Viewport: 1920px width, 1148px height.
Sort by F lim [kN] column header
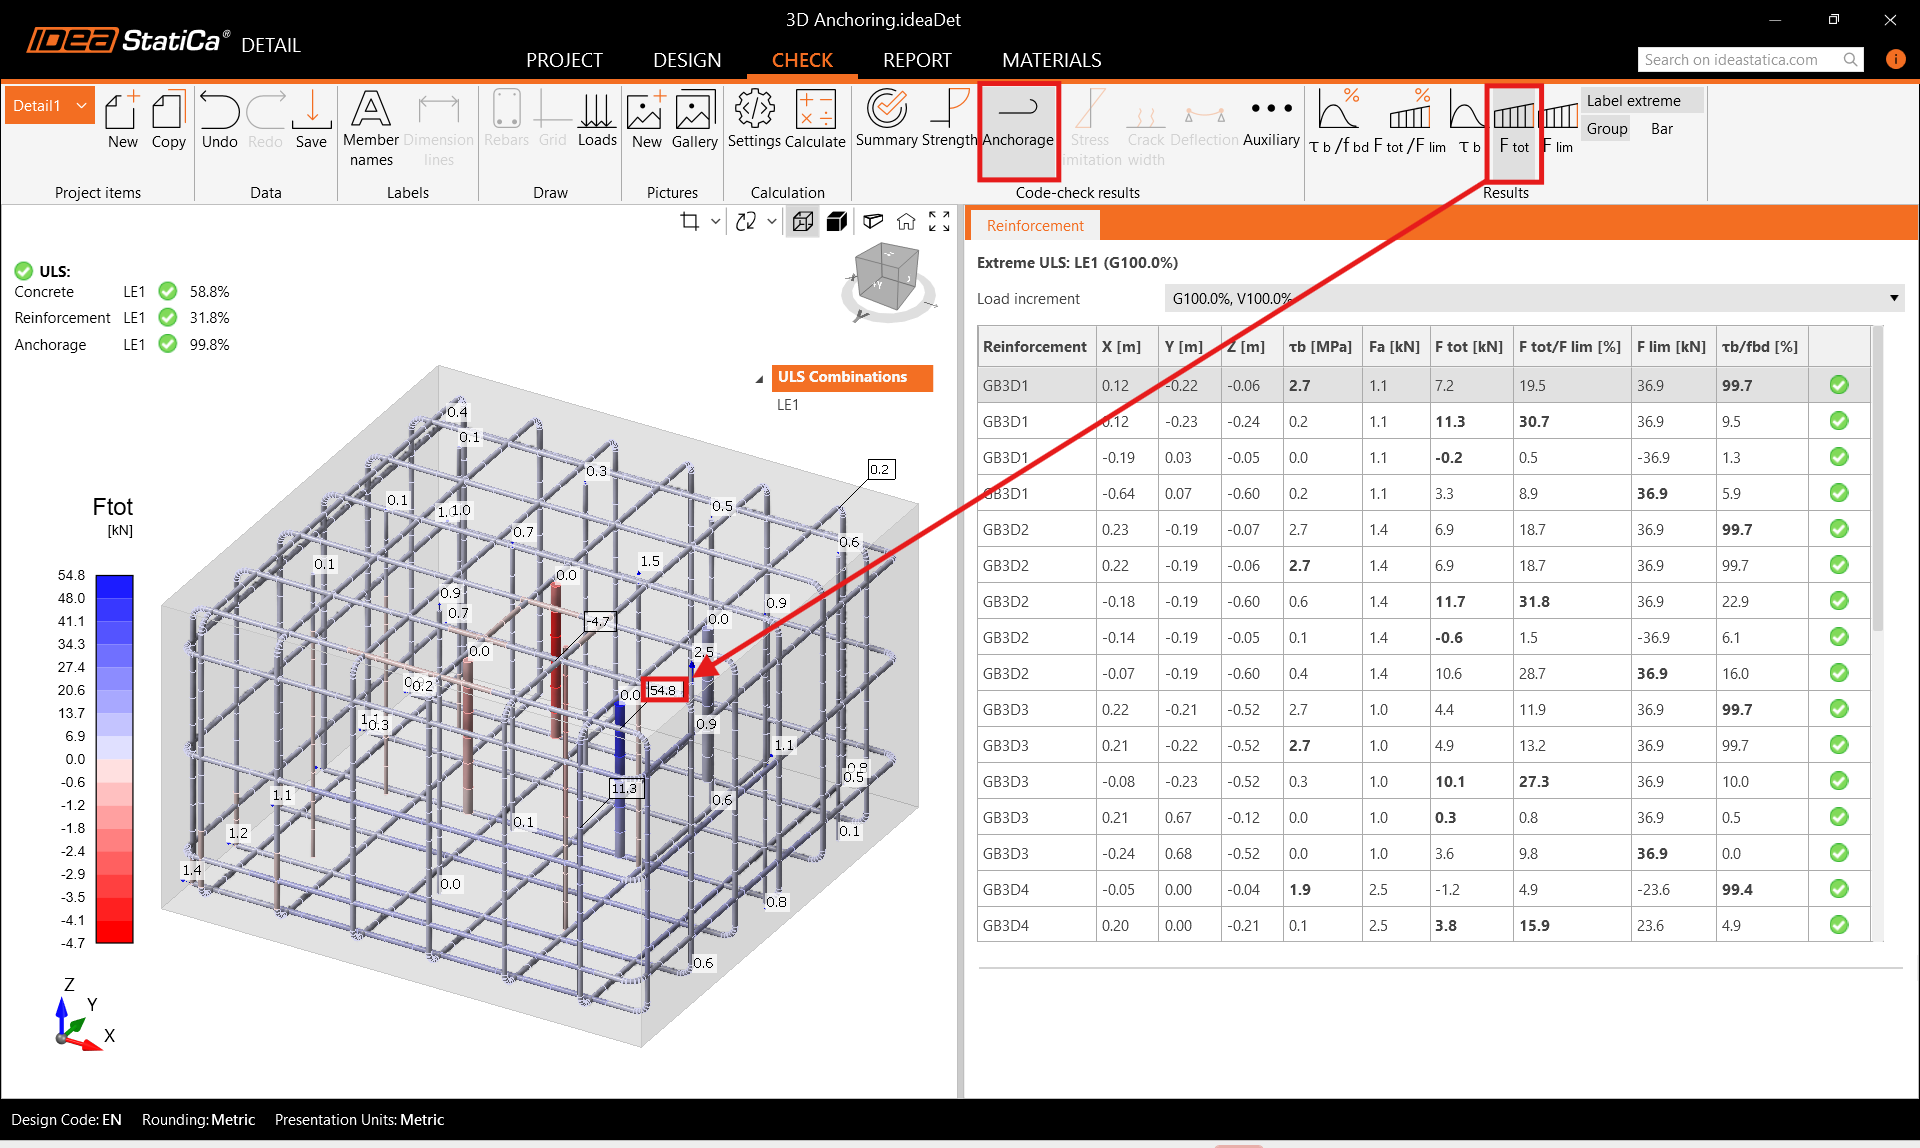pos(1671,346)
